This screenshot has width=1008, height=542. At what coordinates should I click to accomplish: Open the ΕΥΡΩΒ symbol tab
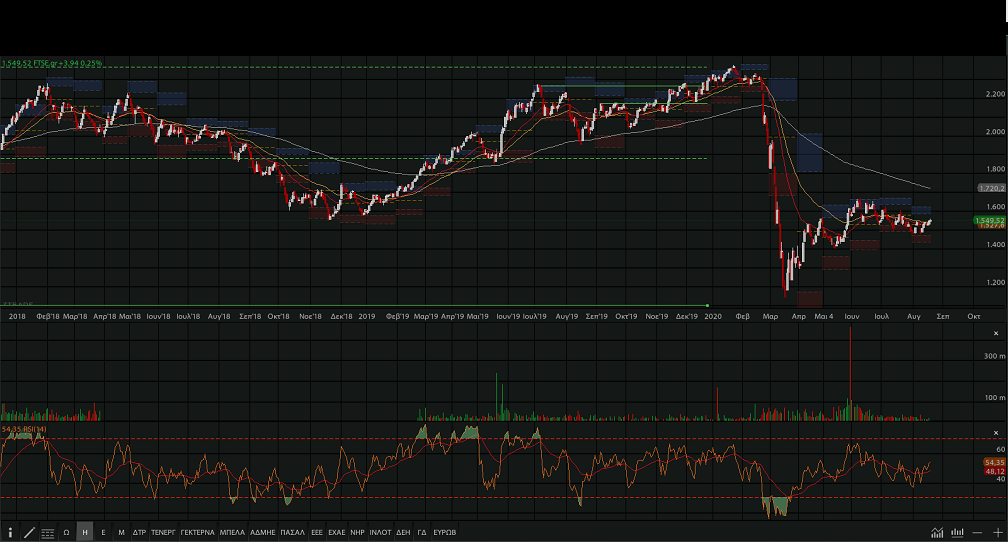(445, 532)
